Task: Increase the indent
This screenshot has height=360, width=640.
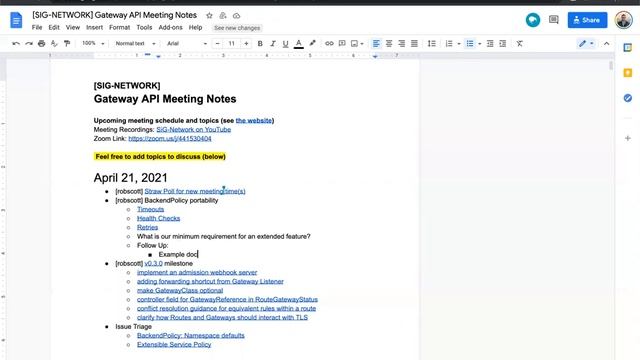Action: coord(502,43)
